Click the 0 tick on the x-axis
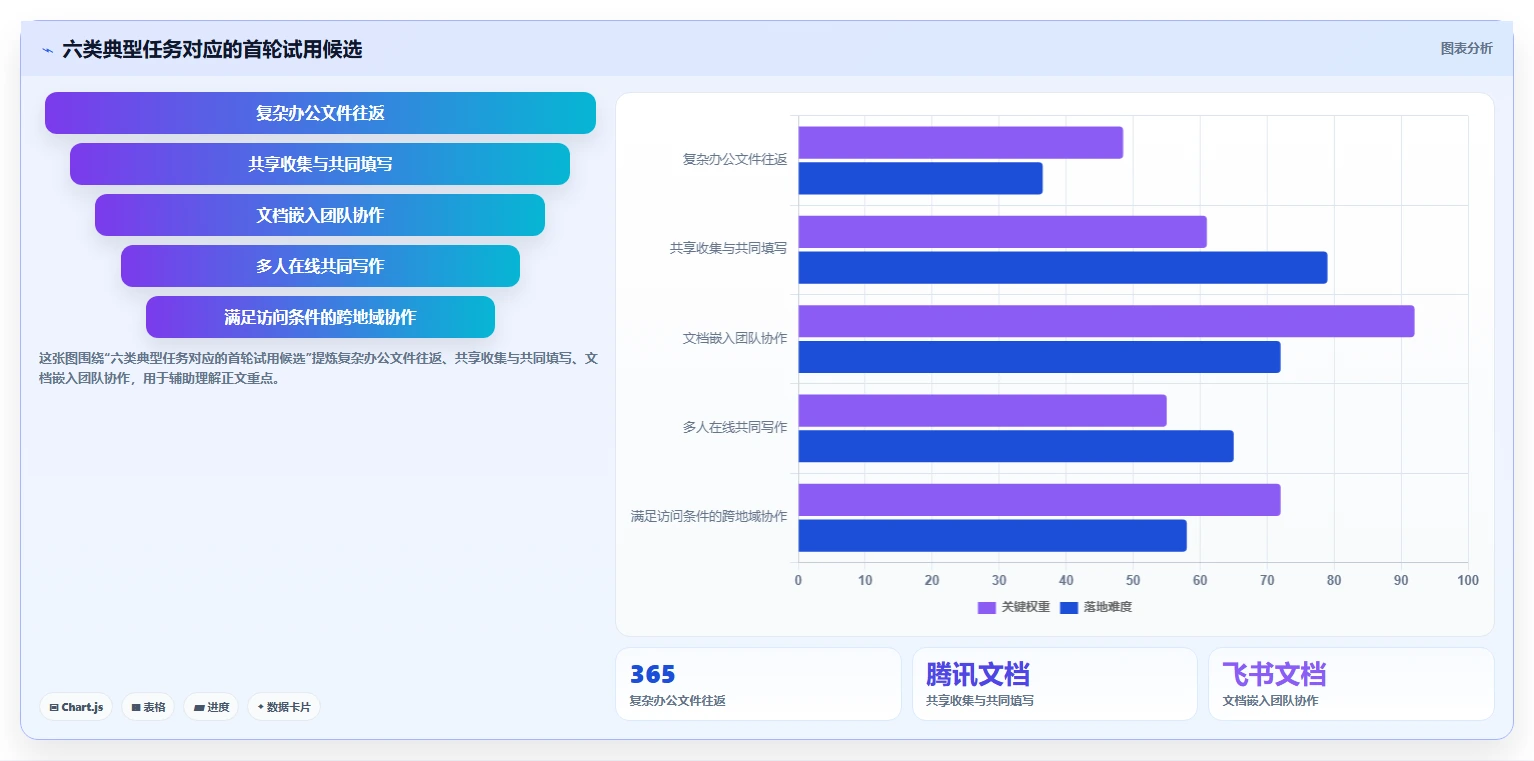 point(798,580)
